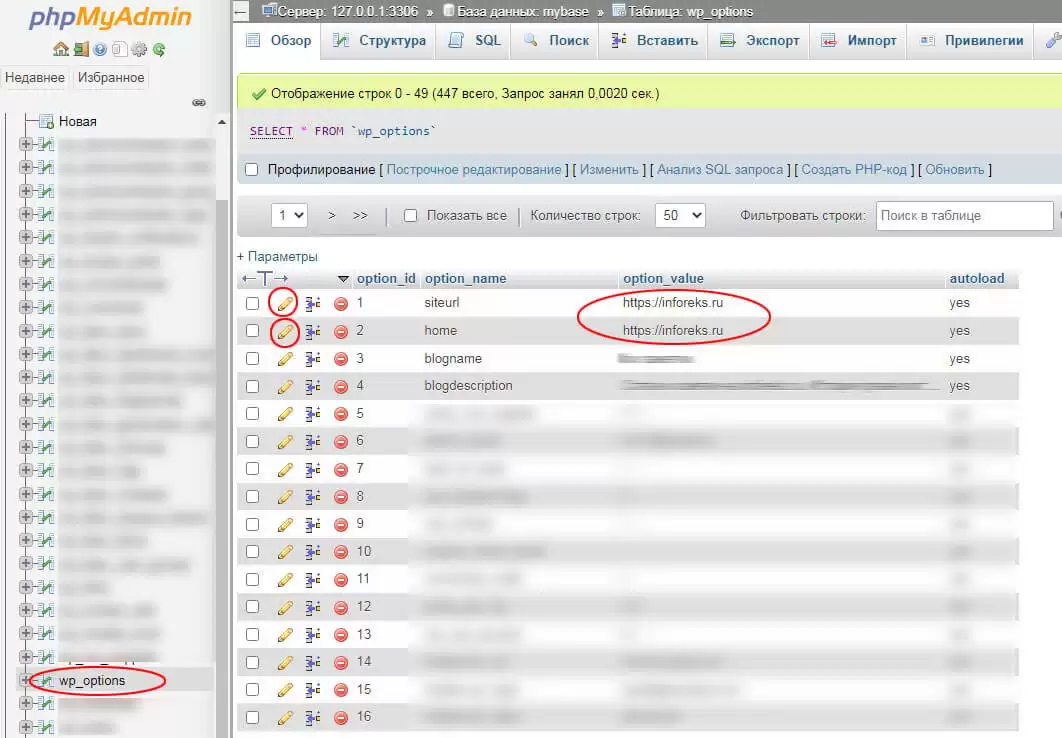This screenshot has height=738, width=1062.
Task: Click red delete icon for blogdescription row
Action: tap(341, 386)
